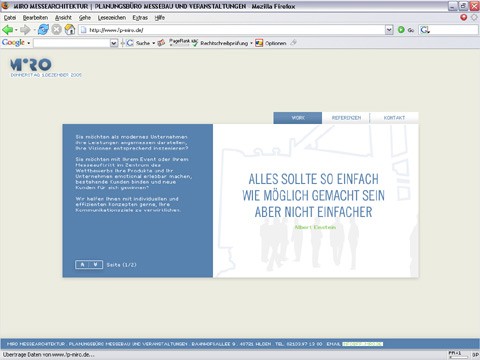Expand the Forward button history arrow
The height and width of the screenshot is (360, 480).
[34, 30]
